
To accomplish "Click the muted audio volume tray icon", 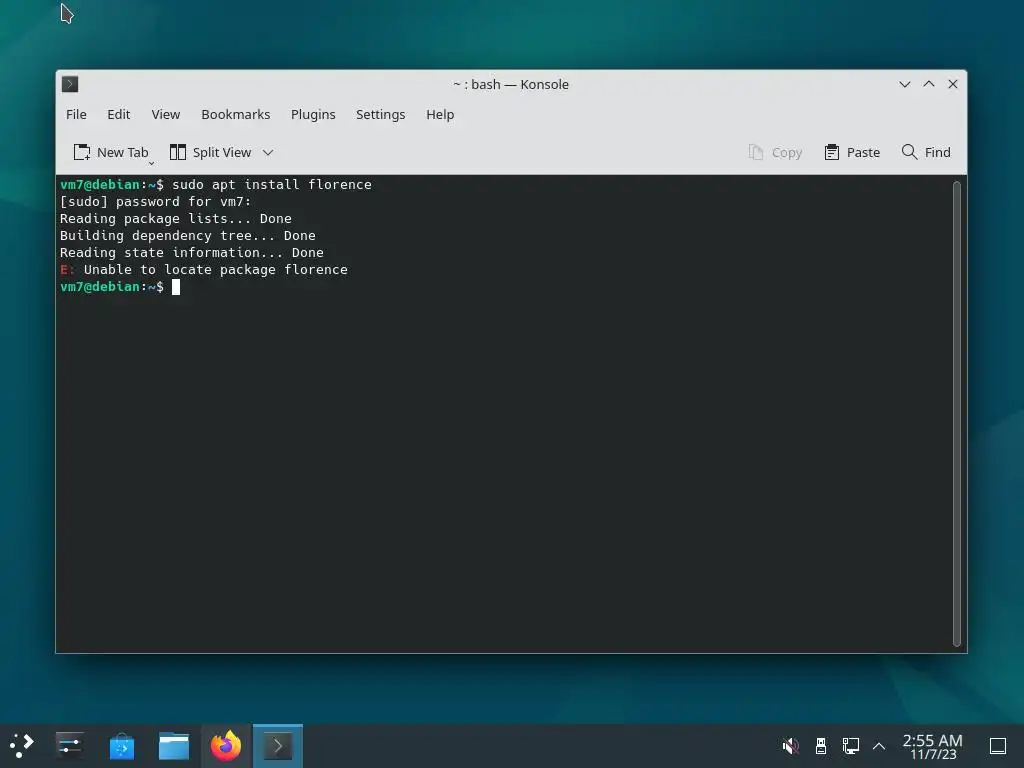I will point(790,746).
